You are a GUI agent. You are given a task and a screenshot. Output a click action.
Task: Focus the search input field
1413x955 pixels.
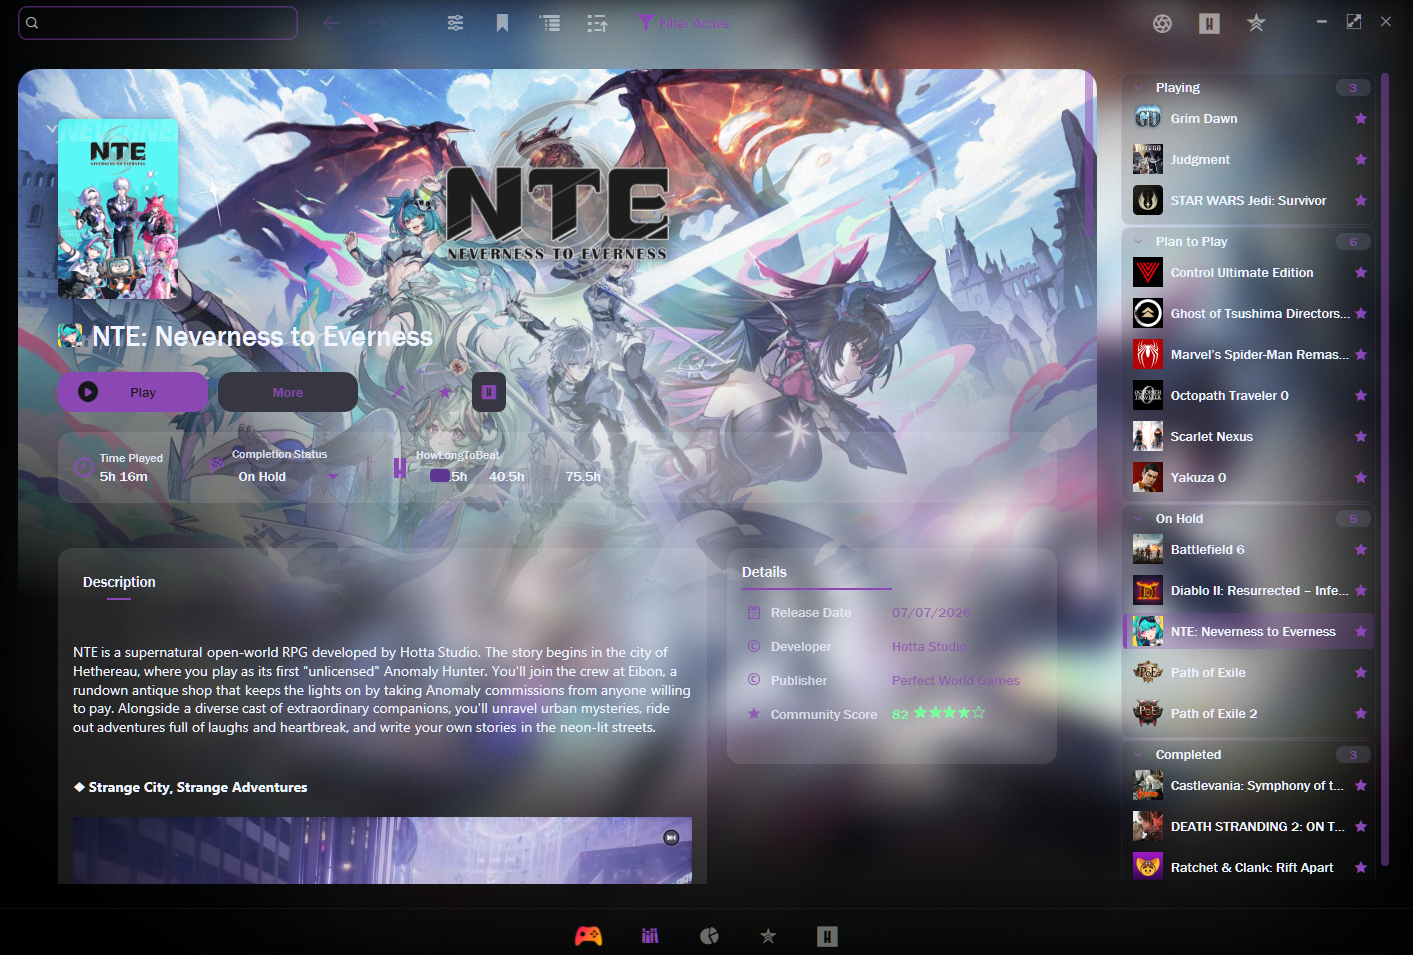pyautogui.click(x=158, y=23)
